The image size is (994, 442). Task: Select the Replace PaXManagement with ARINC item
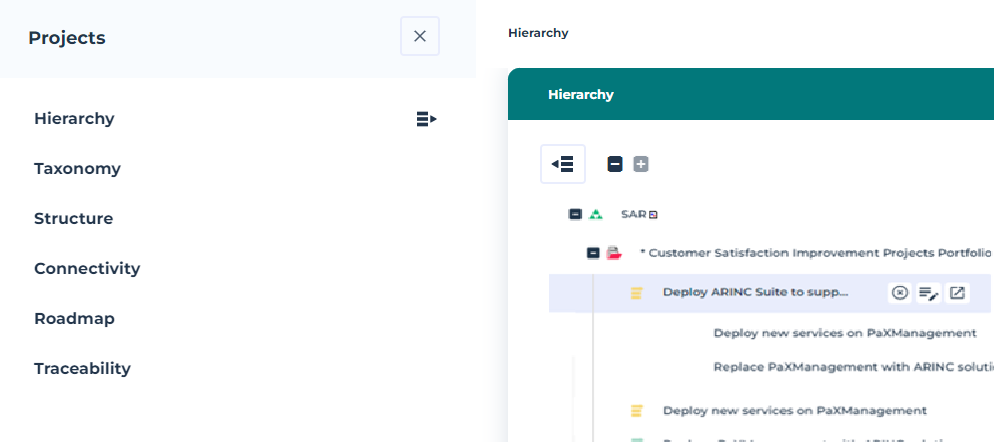tap(852, 367)
